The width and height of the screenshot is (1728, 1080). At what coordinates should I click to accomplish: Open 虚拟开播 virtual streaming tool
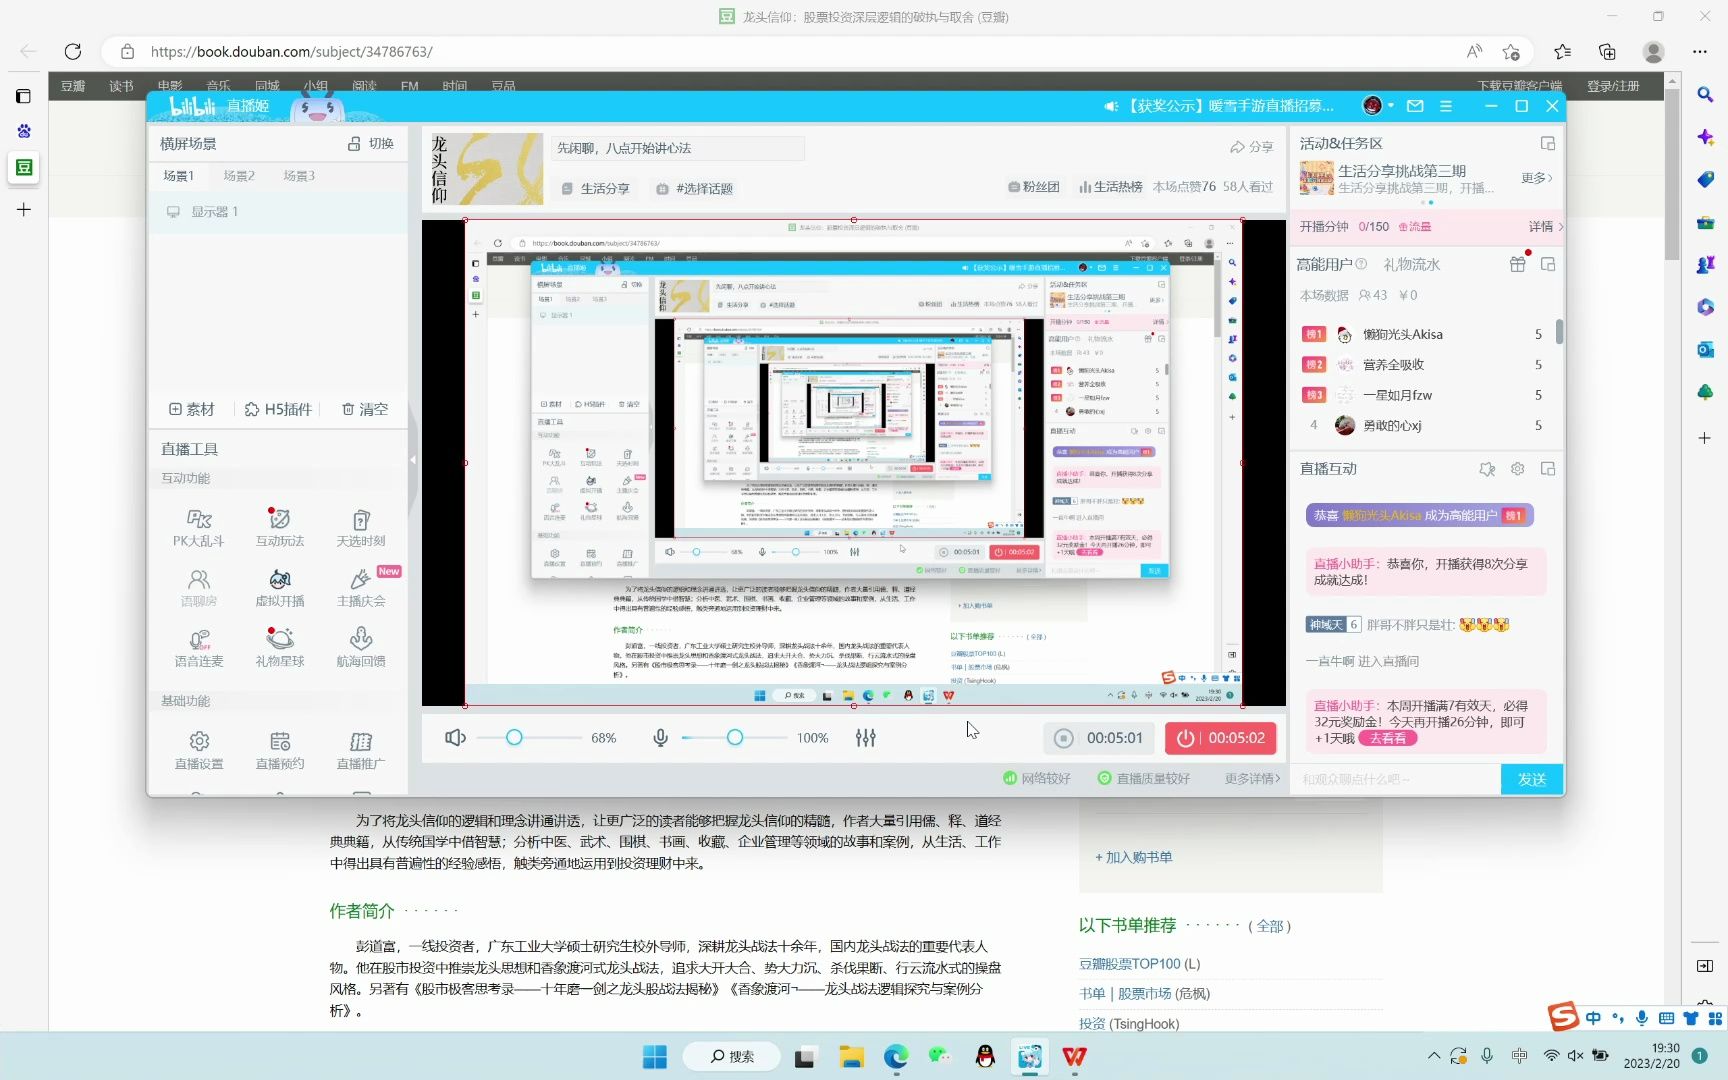click(x=280, y=588)
